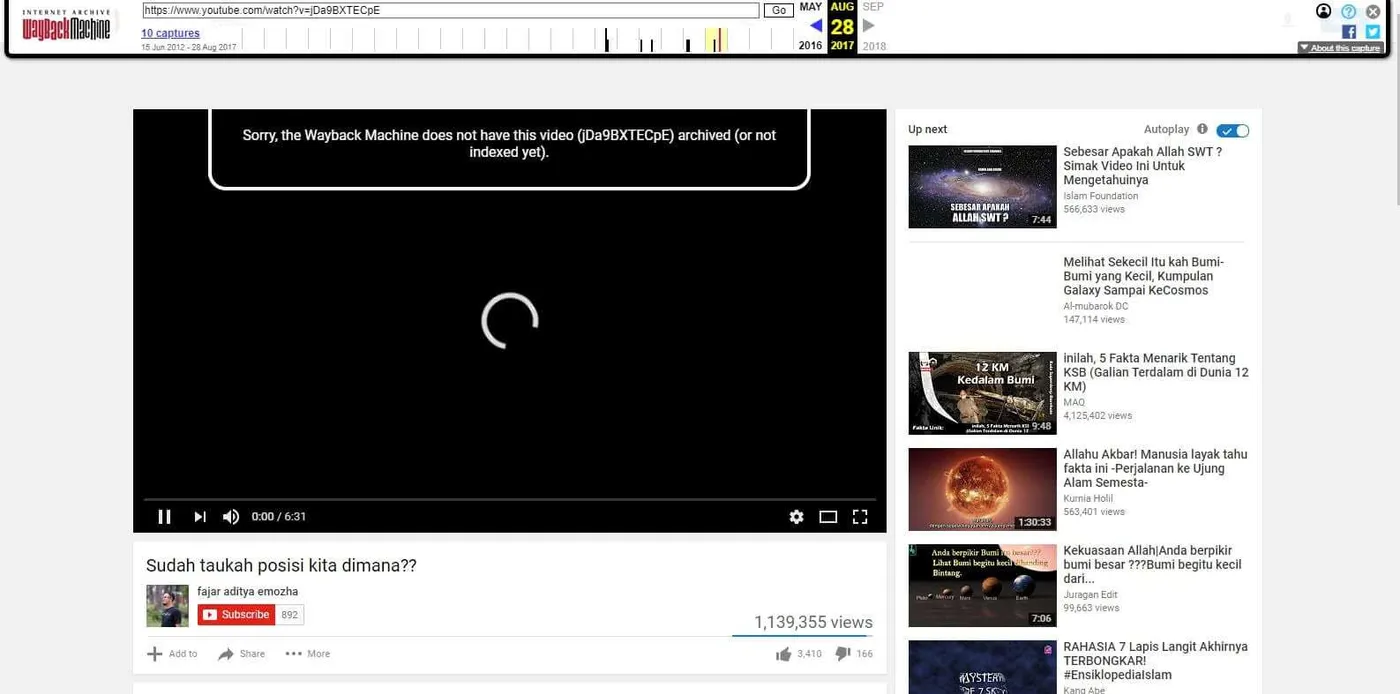Image resolution: width=1400 pixels, height=694 pixels.
Task: Click the video title Sudah taukah posisi kita dimana??
Action: pyautogui.click(x=281, y=565)
